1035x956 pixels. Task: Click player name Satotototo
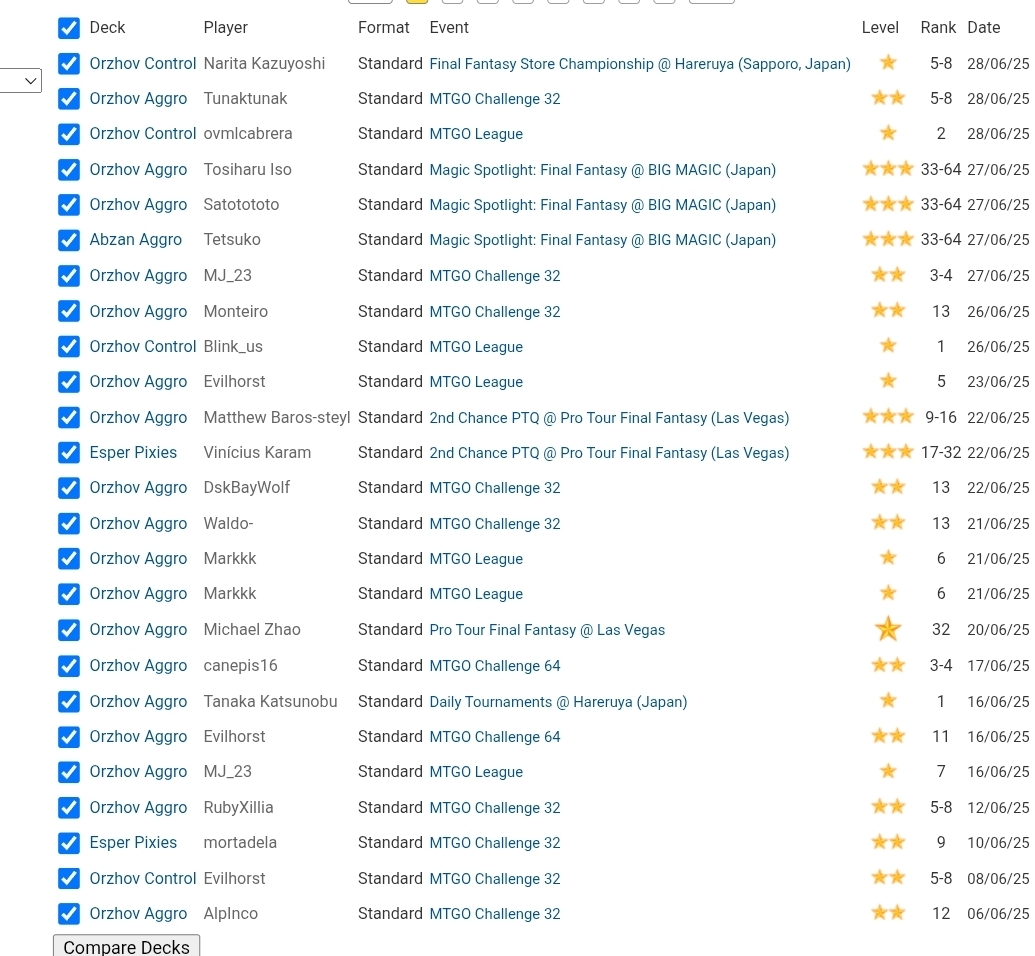[x=241, y=205]
